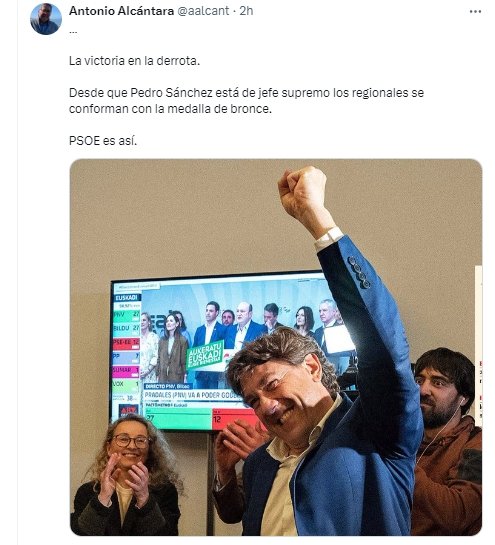
Task: Click the 'PSOE es así.' line
Action: coord(103,141)
